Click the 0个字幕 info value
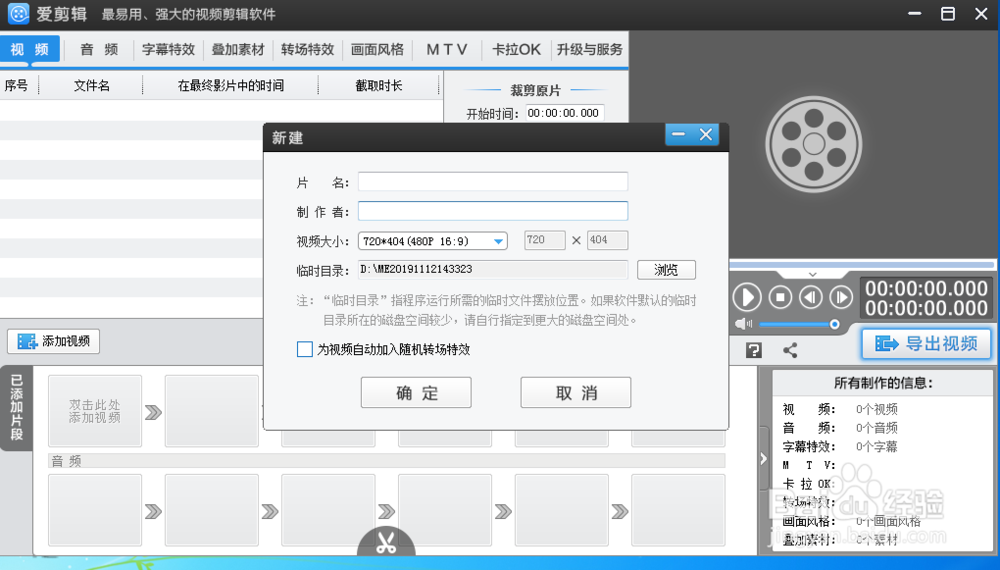 (x=876, y=446)
